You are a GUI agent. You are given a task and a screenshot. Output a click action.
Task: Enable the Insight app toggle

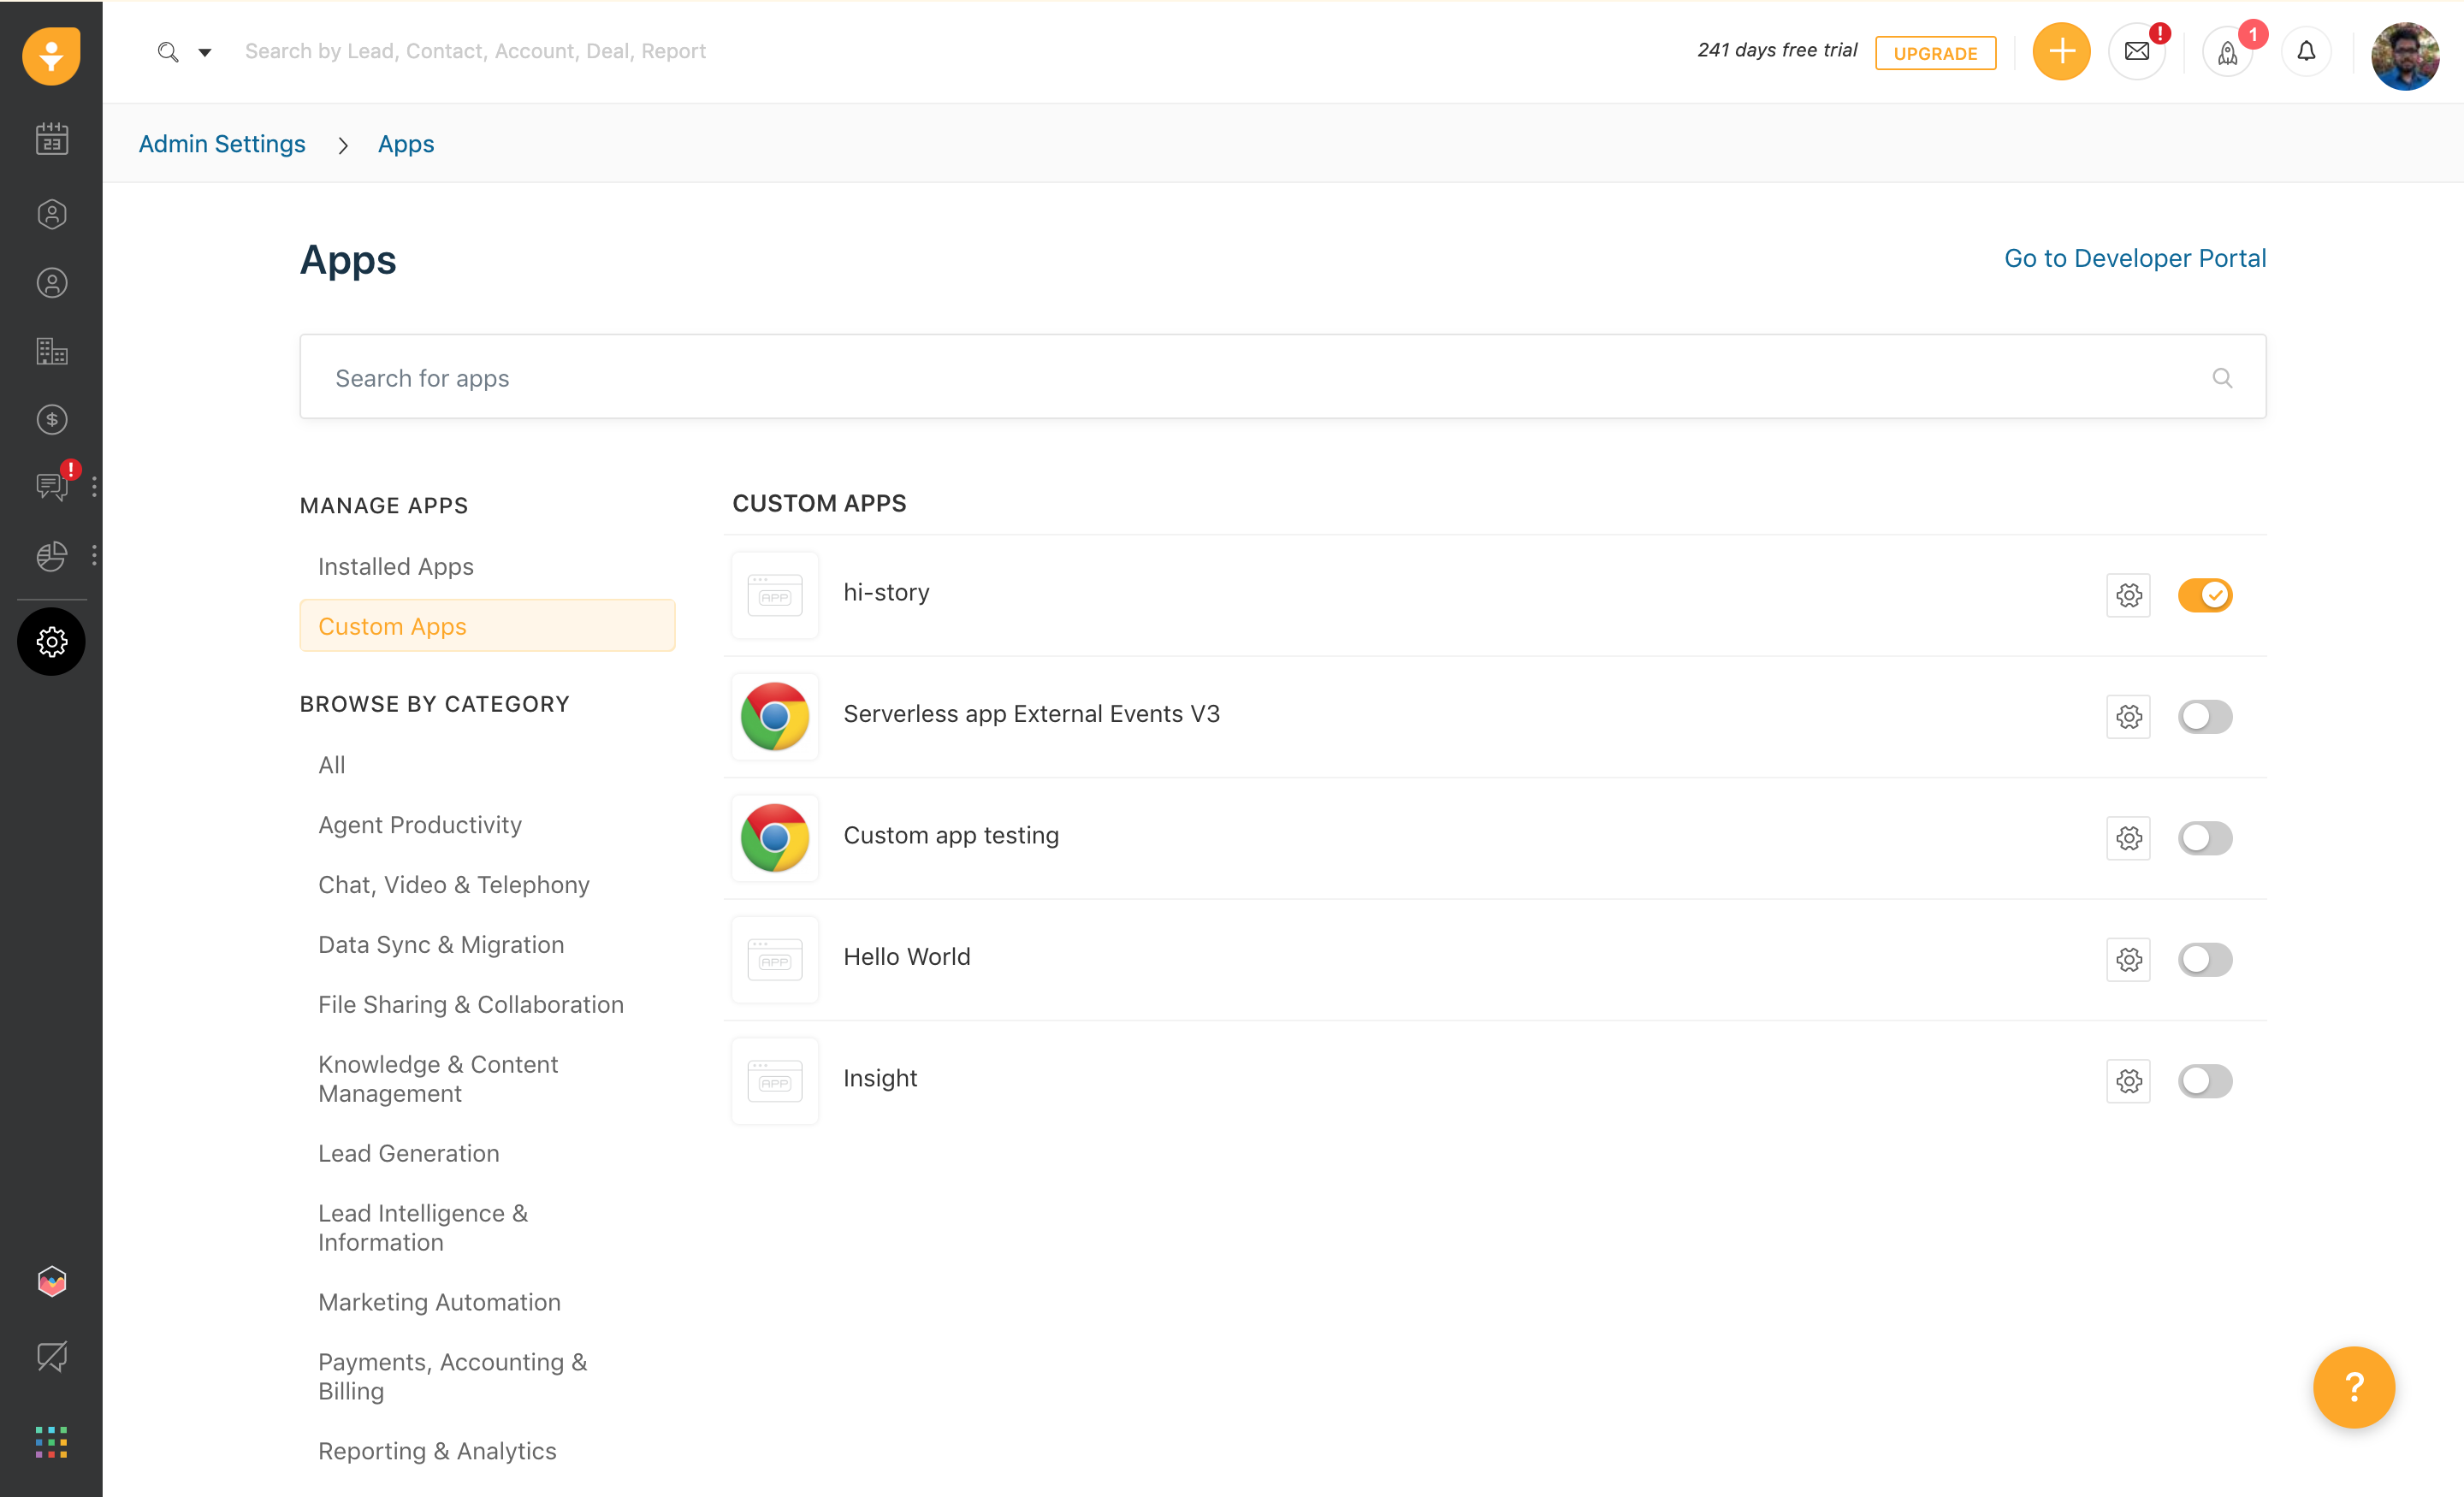tap(2204, 1081)
